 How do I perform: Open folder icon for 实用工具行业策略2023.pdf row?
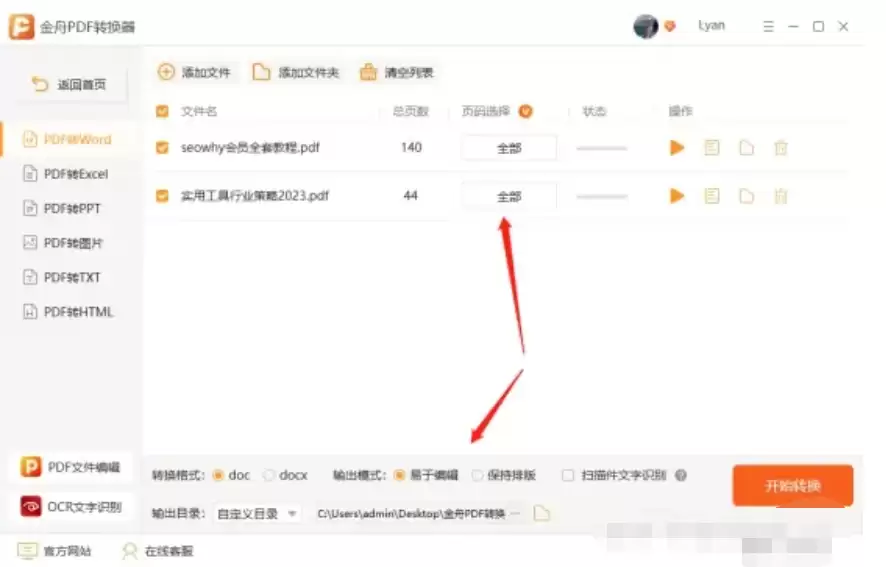tap(746, 196)
